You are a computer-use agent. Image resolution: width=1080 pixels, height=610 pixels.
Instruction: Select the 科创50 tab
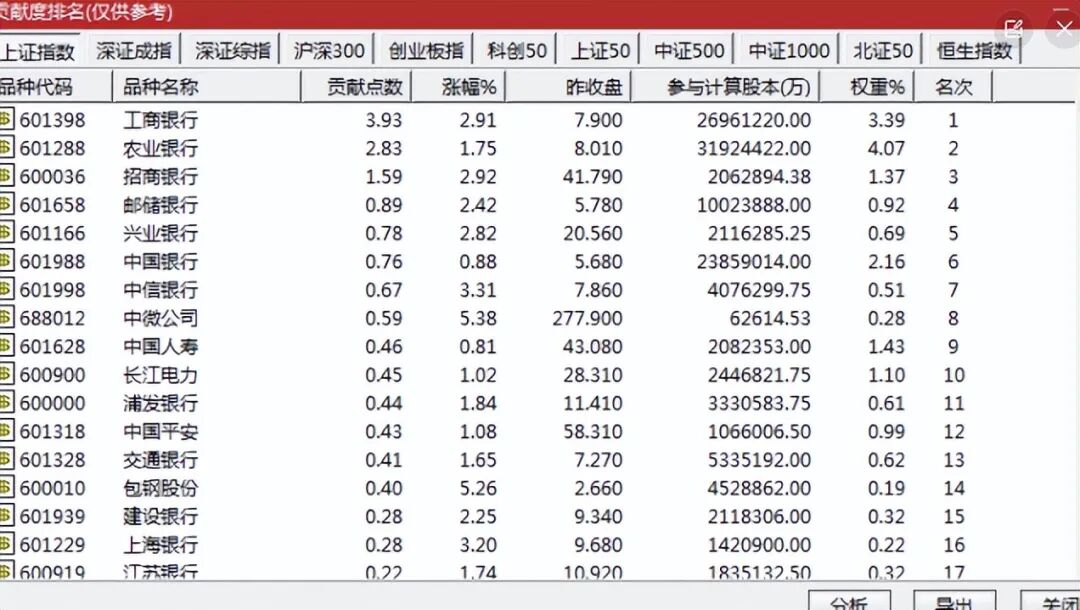tap(517, 50)
